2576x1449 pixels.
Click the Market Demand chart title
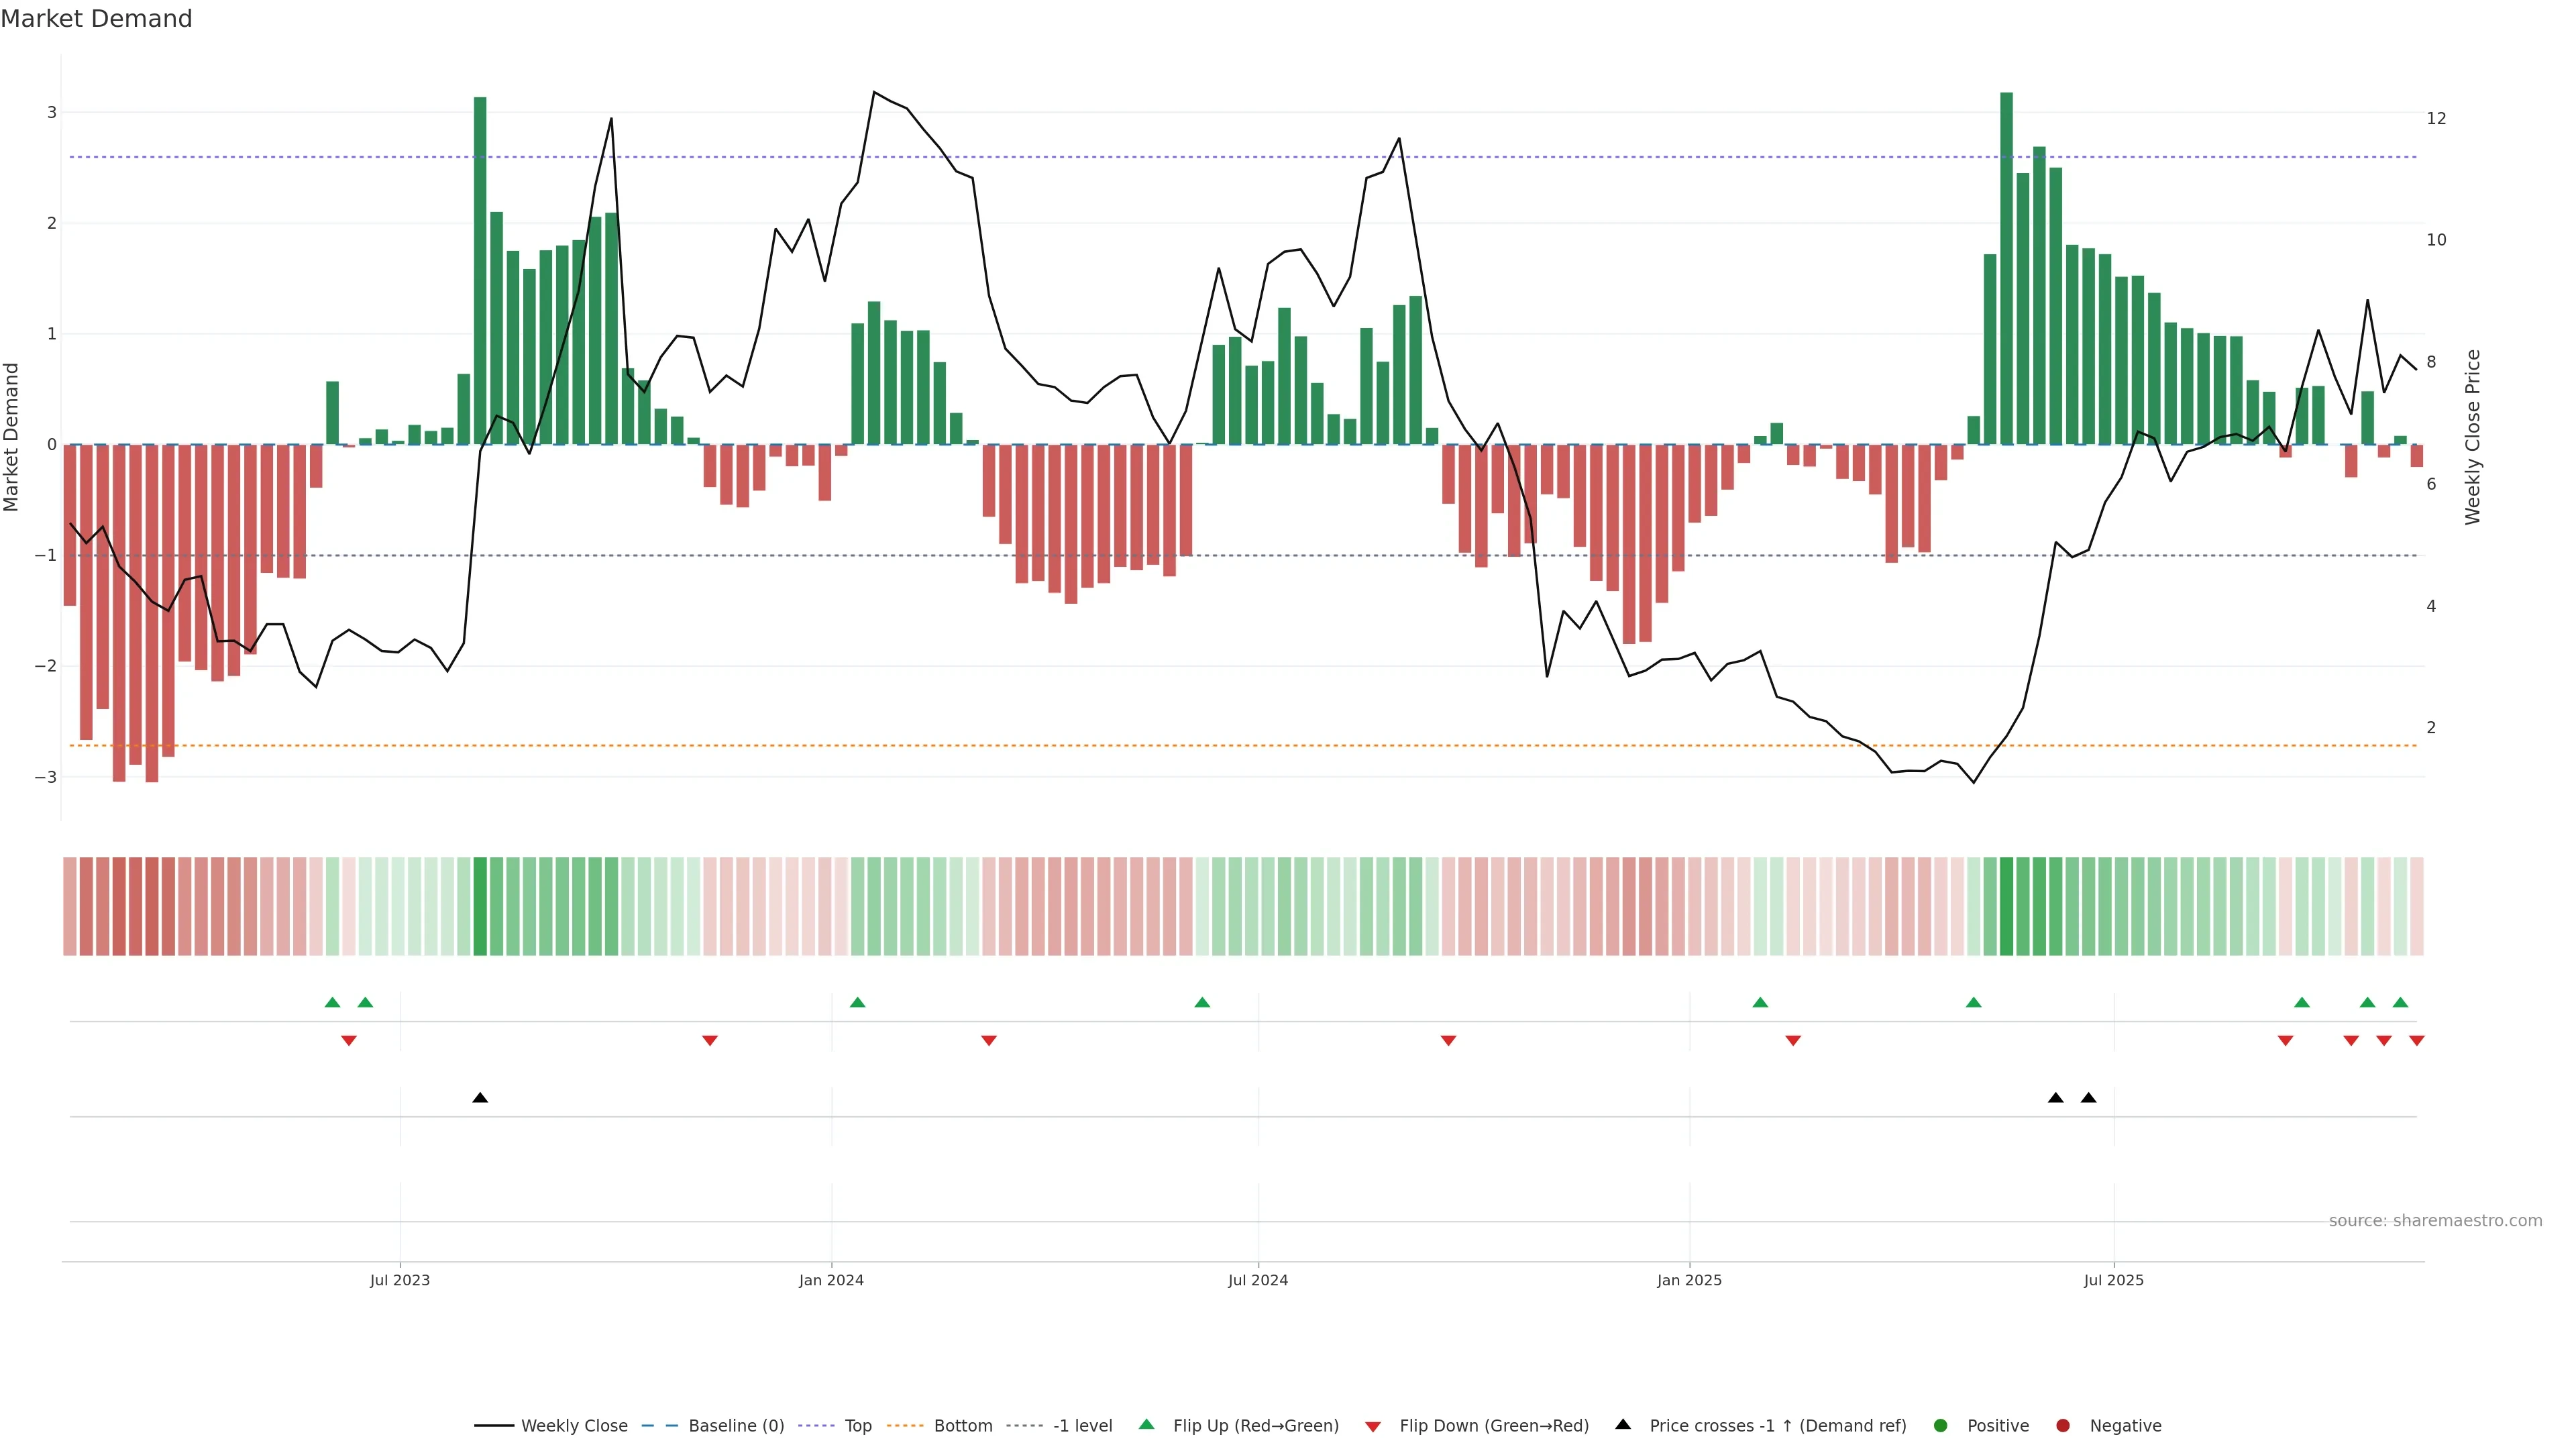point(96,19)
